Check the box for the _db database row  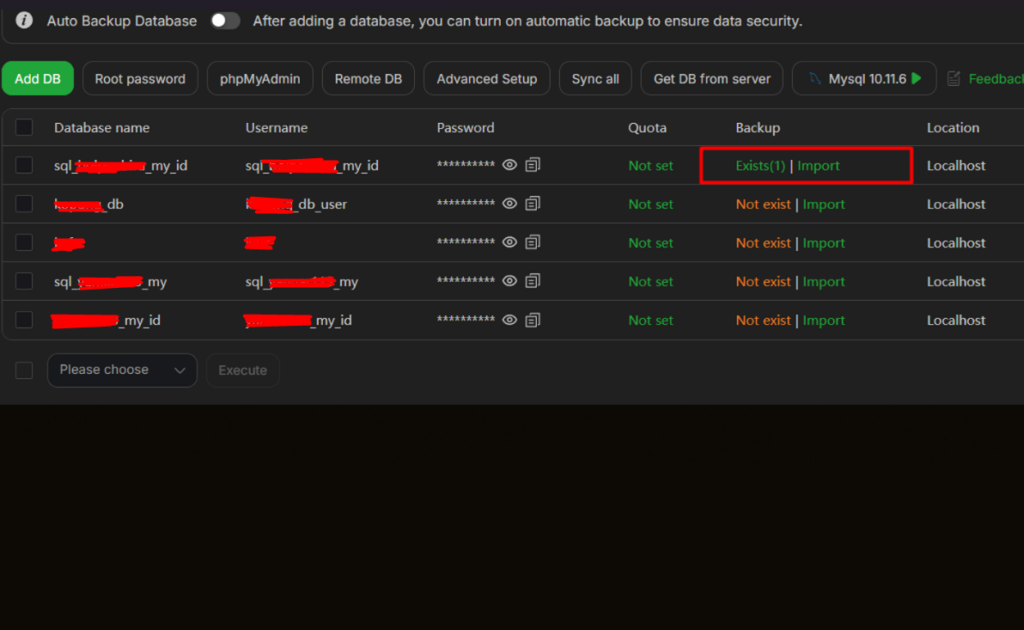[24, 204]
